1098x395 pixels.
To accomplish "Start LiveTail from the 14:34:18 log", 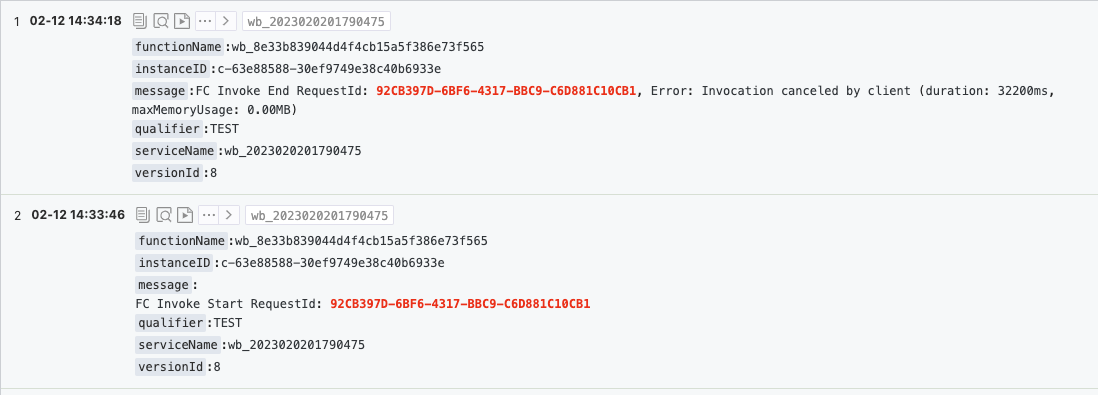I will point(182,21).
